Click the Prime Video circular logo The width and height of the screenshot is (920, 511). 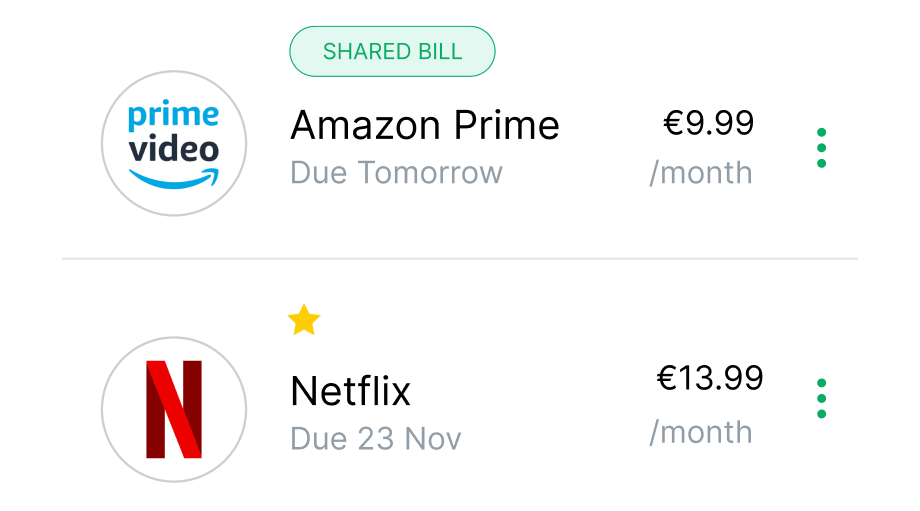click(x=174, y=143)
